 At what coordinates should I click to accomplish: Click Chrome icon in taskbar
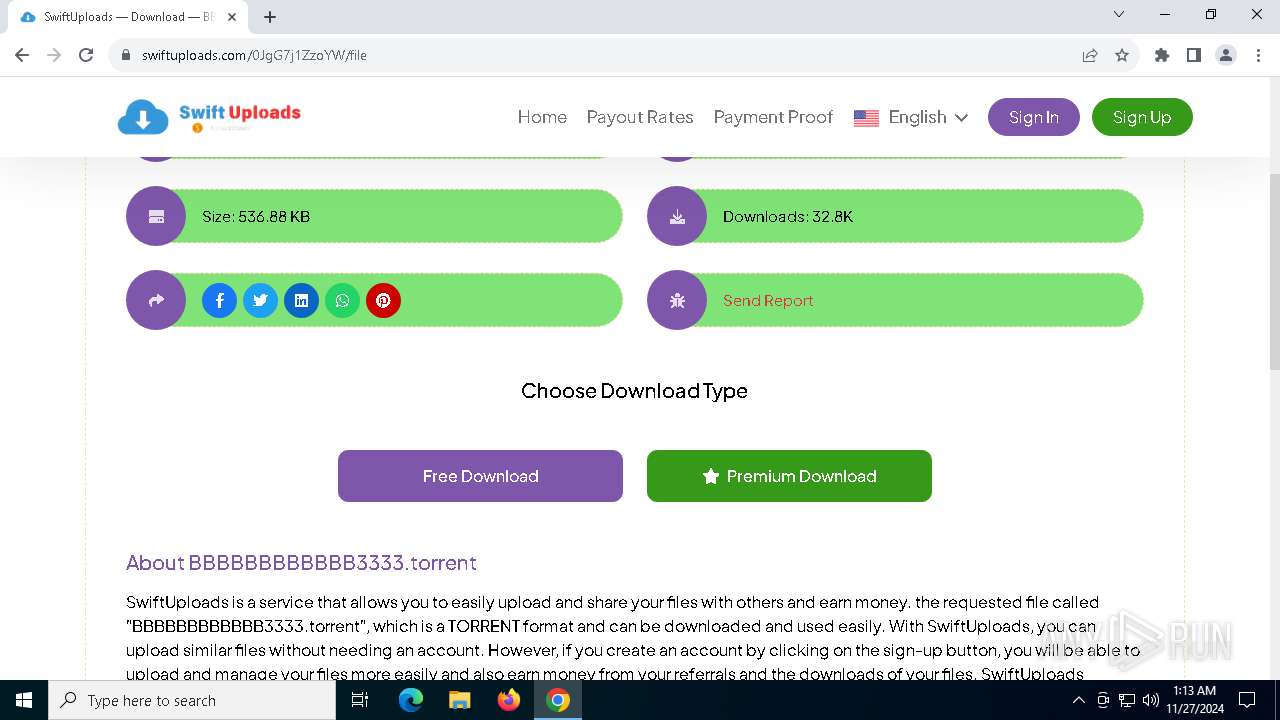click(558, 700)
